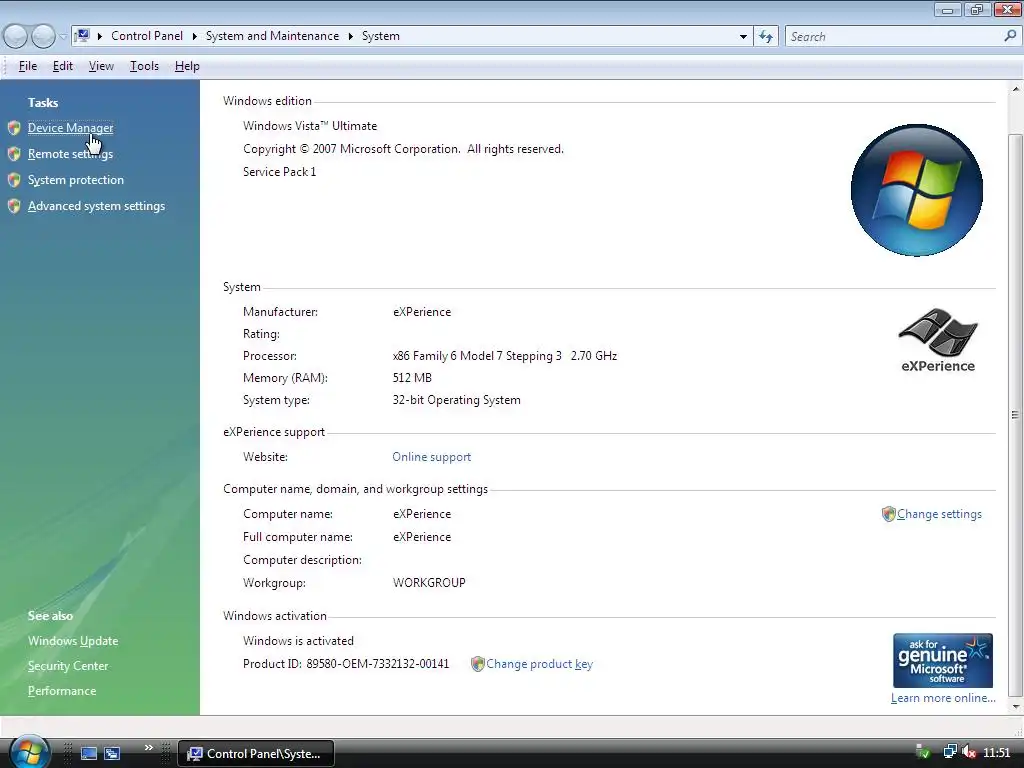Click the vertical scrollbar thumb
Screen dimensions: 1024x768
point(1016,415)
